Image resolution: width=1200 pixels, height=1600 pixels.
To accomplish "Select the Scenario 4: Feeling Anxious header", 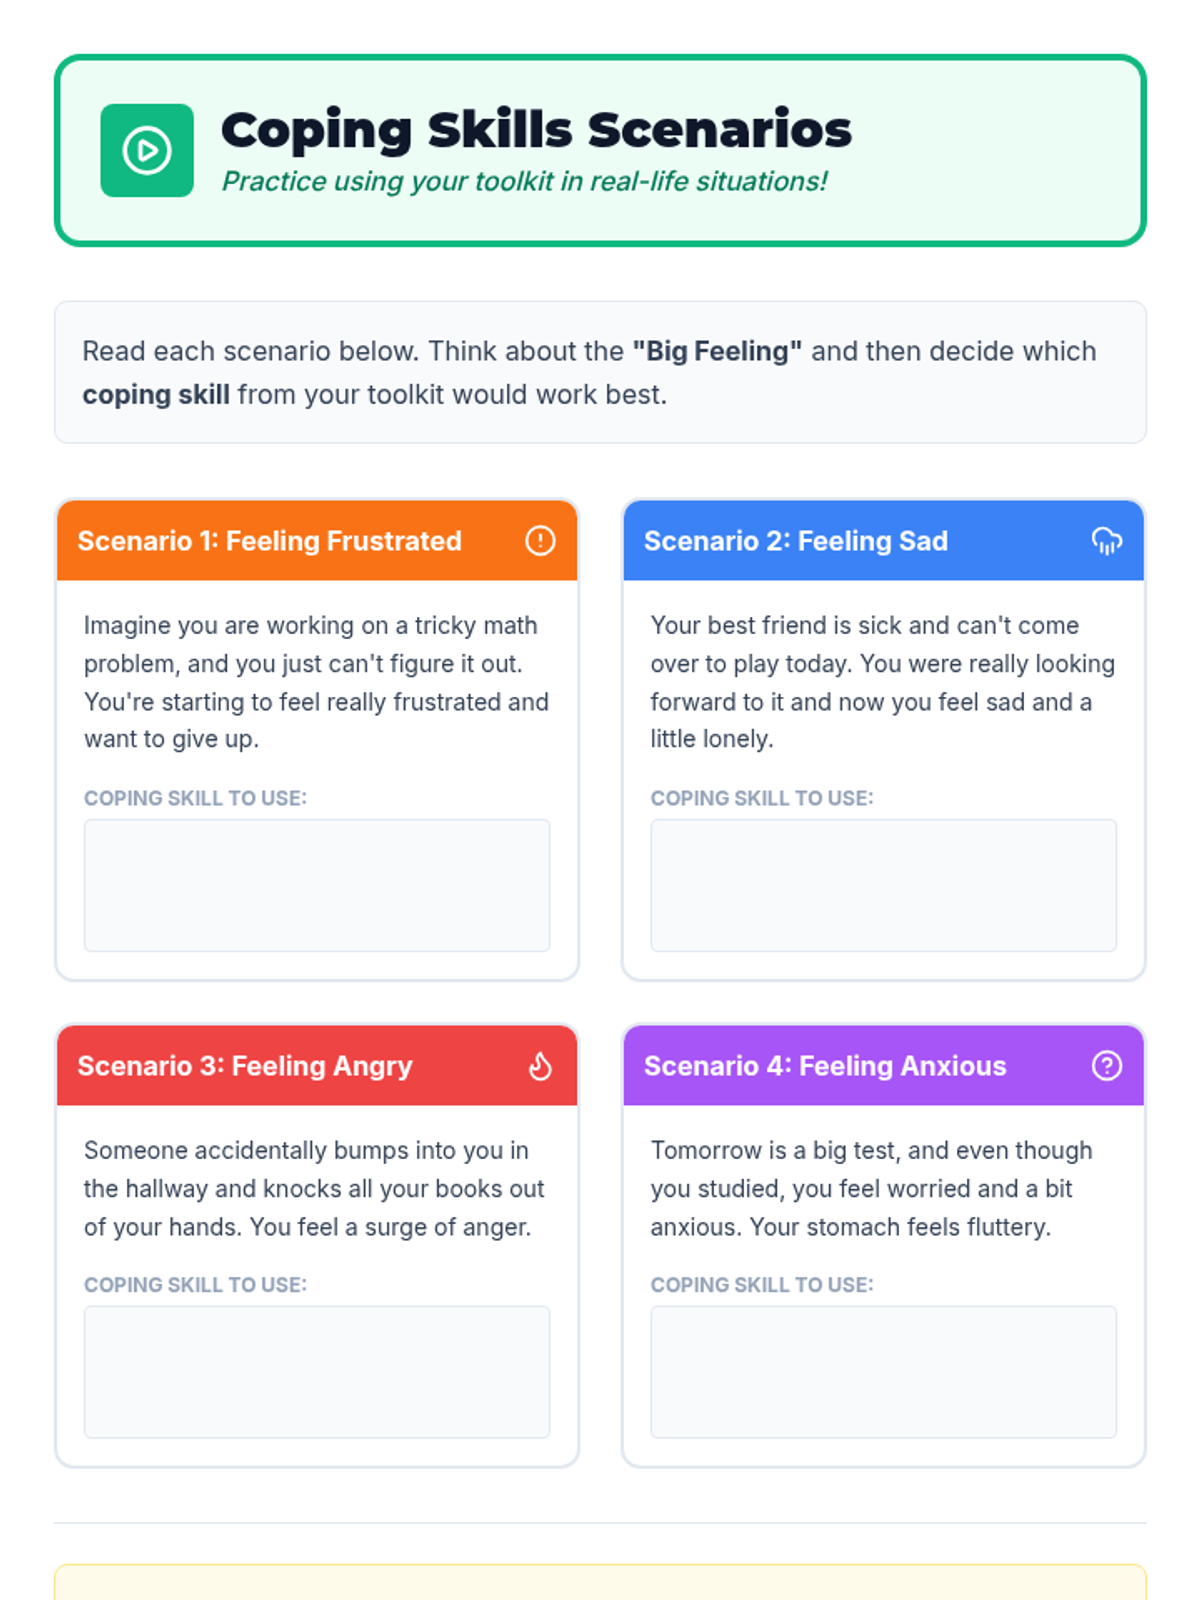I will pos(883,1066).
